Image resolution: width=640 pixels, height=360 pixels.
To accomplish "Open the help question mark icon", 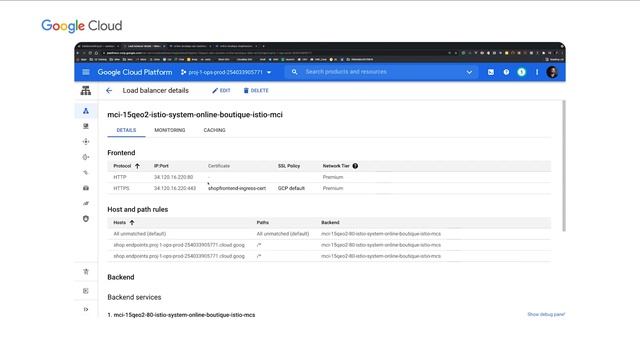I will click(x=506, y=72).
